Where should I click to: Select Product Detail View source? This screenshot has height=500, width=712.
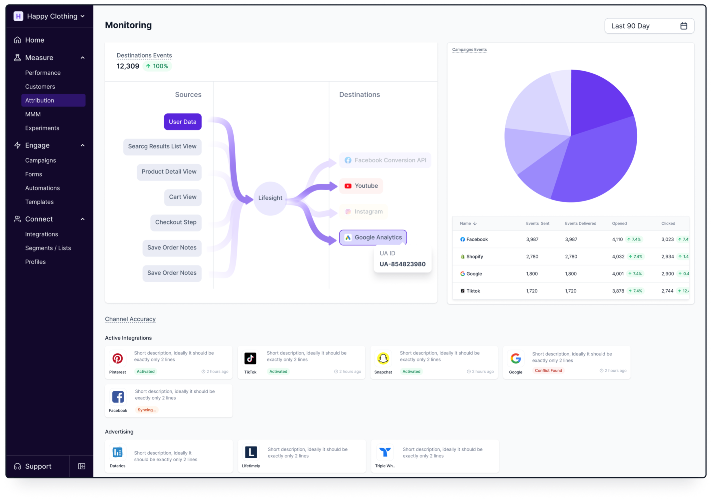[x=169, y=172]
